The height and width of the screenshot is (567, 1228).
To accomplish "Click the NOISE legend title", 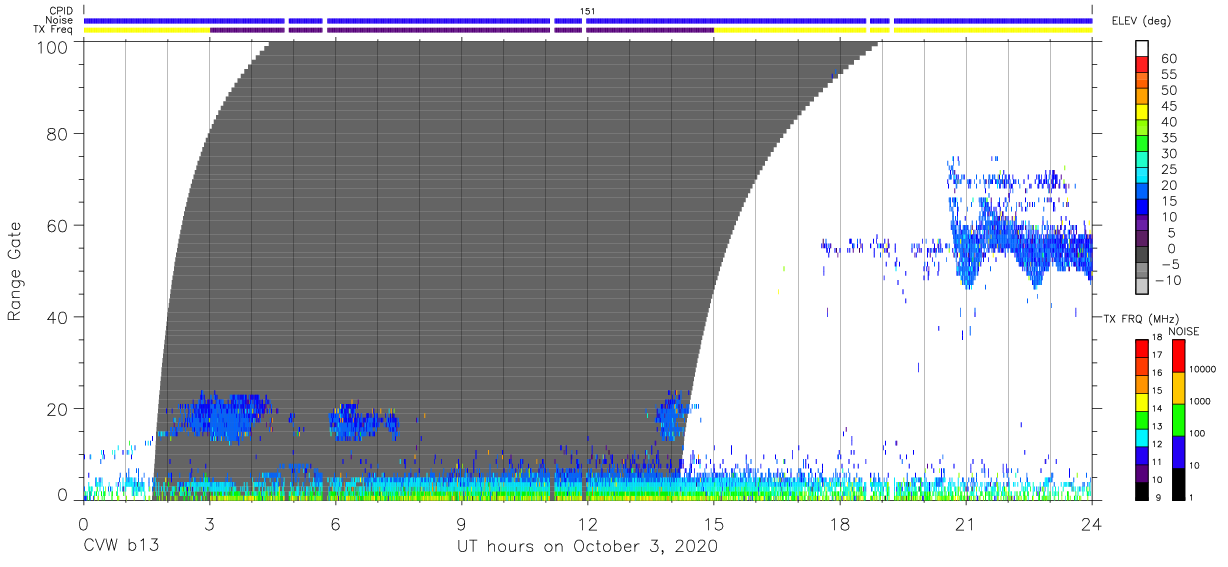I will point(1184,331).
